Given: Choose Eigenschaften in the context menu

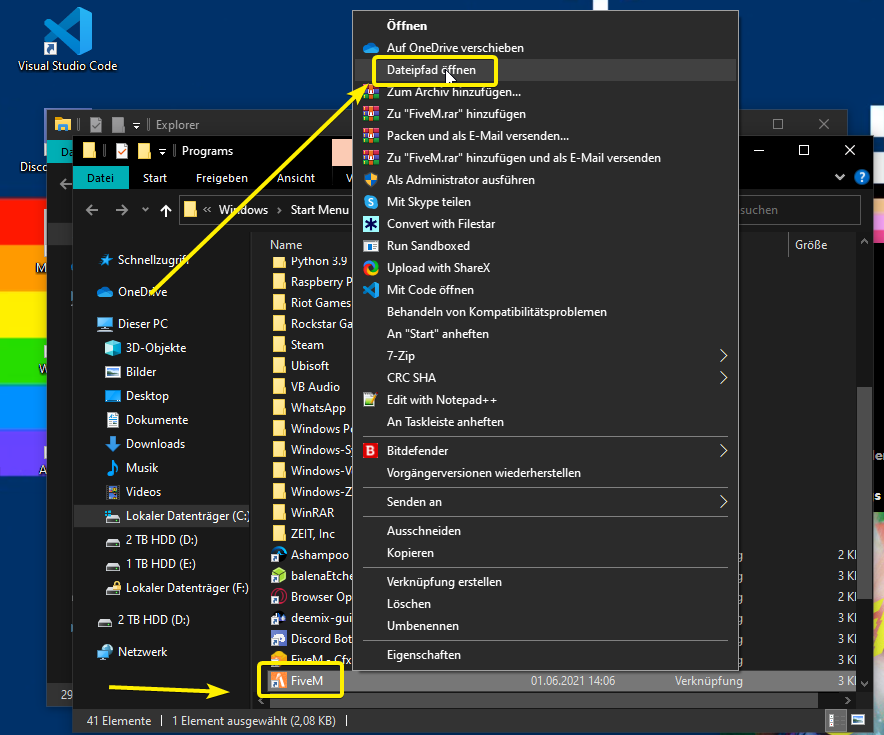Looking at the screenshot, I should (424, 655).
